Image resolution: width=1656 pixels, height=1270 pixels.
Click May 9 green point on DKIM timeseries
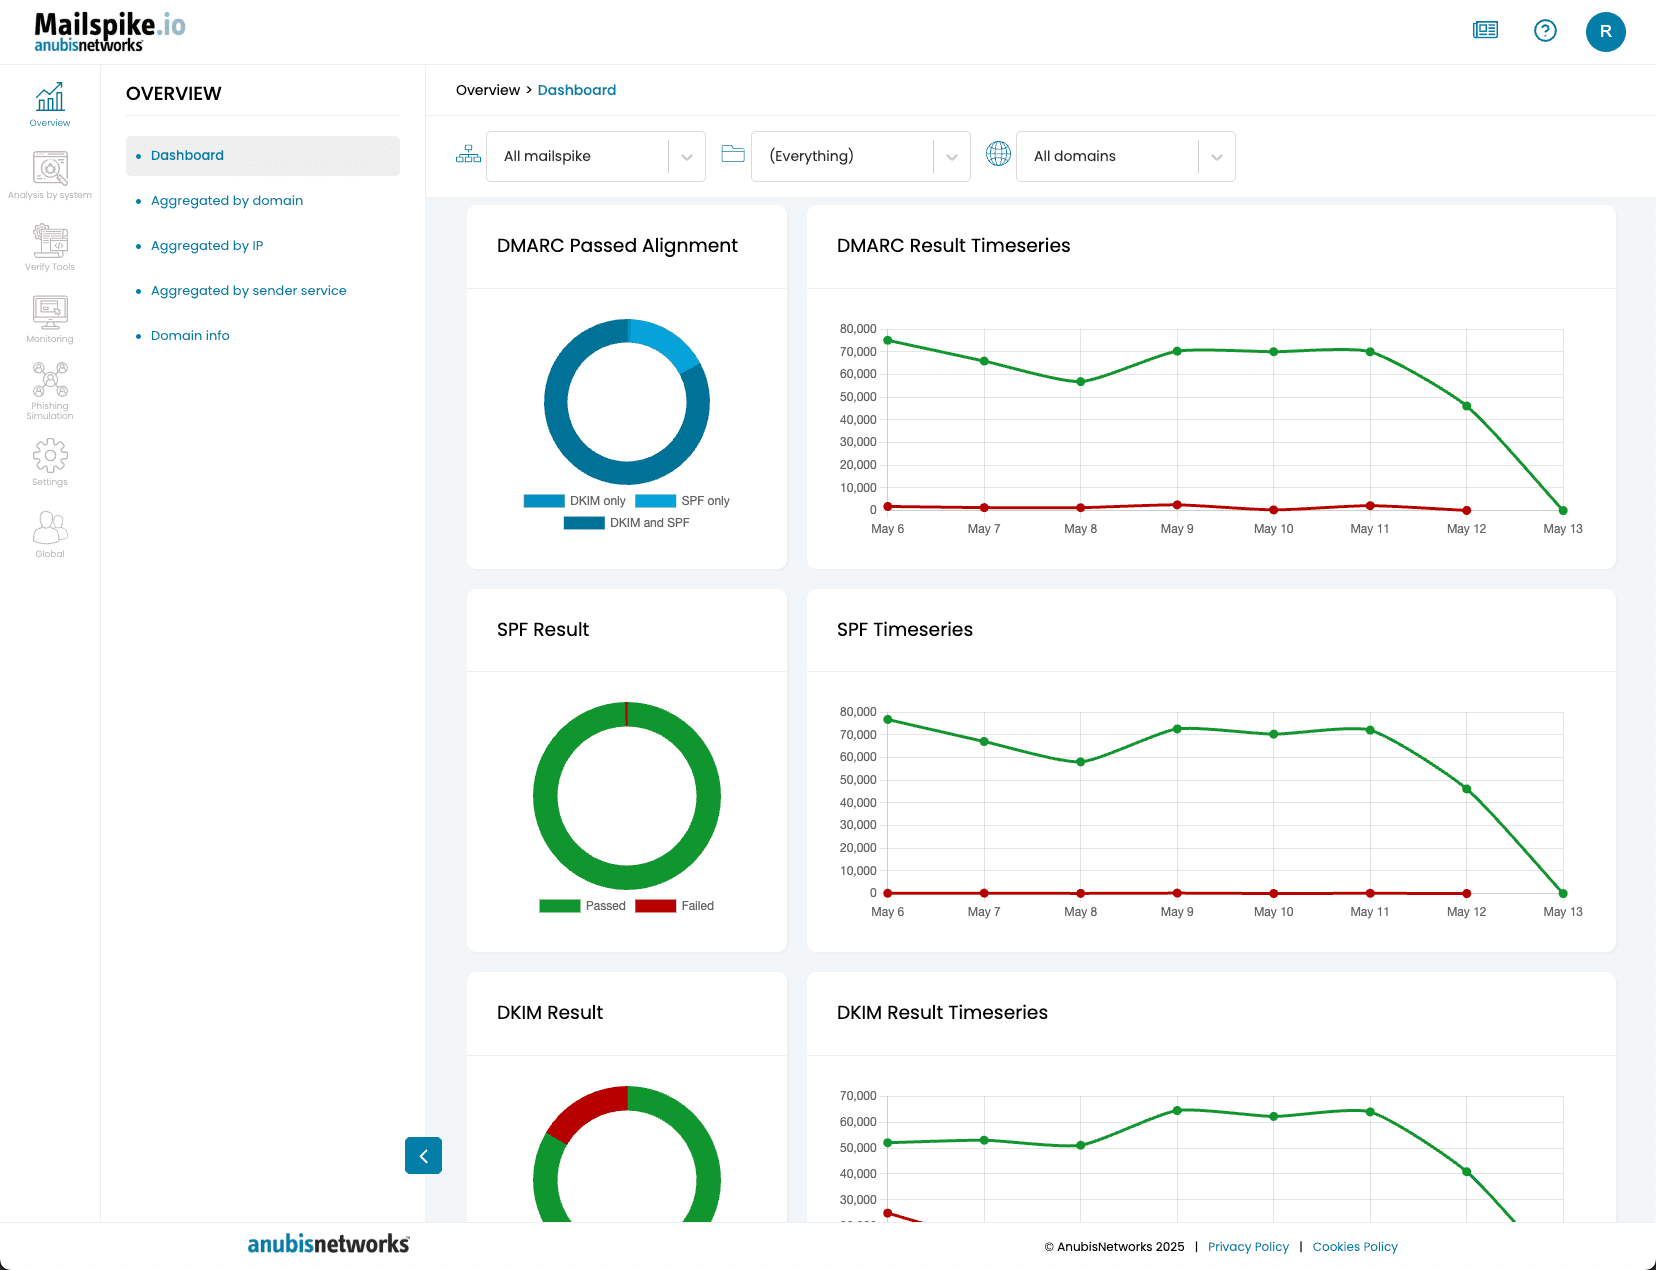[1177, 1110]
